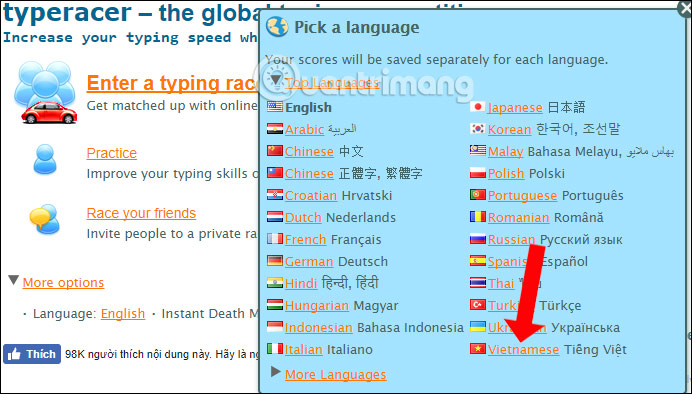692x394 pixels.
Task: Choose the Dutch language link
Action: pos(303,218)
